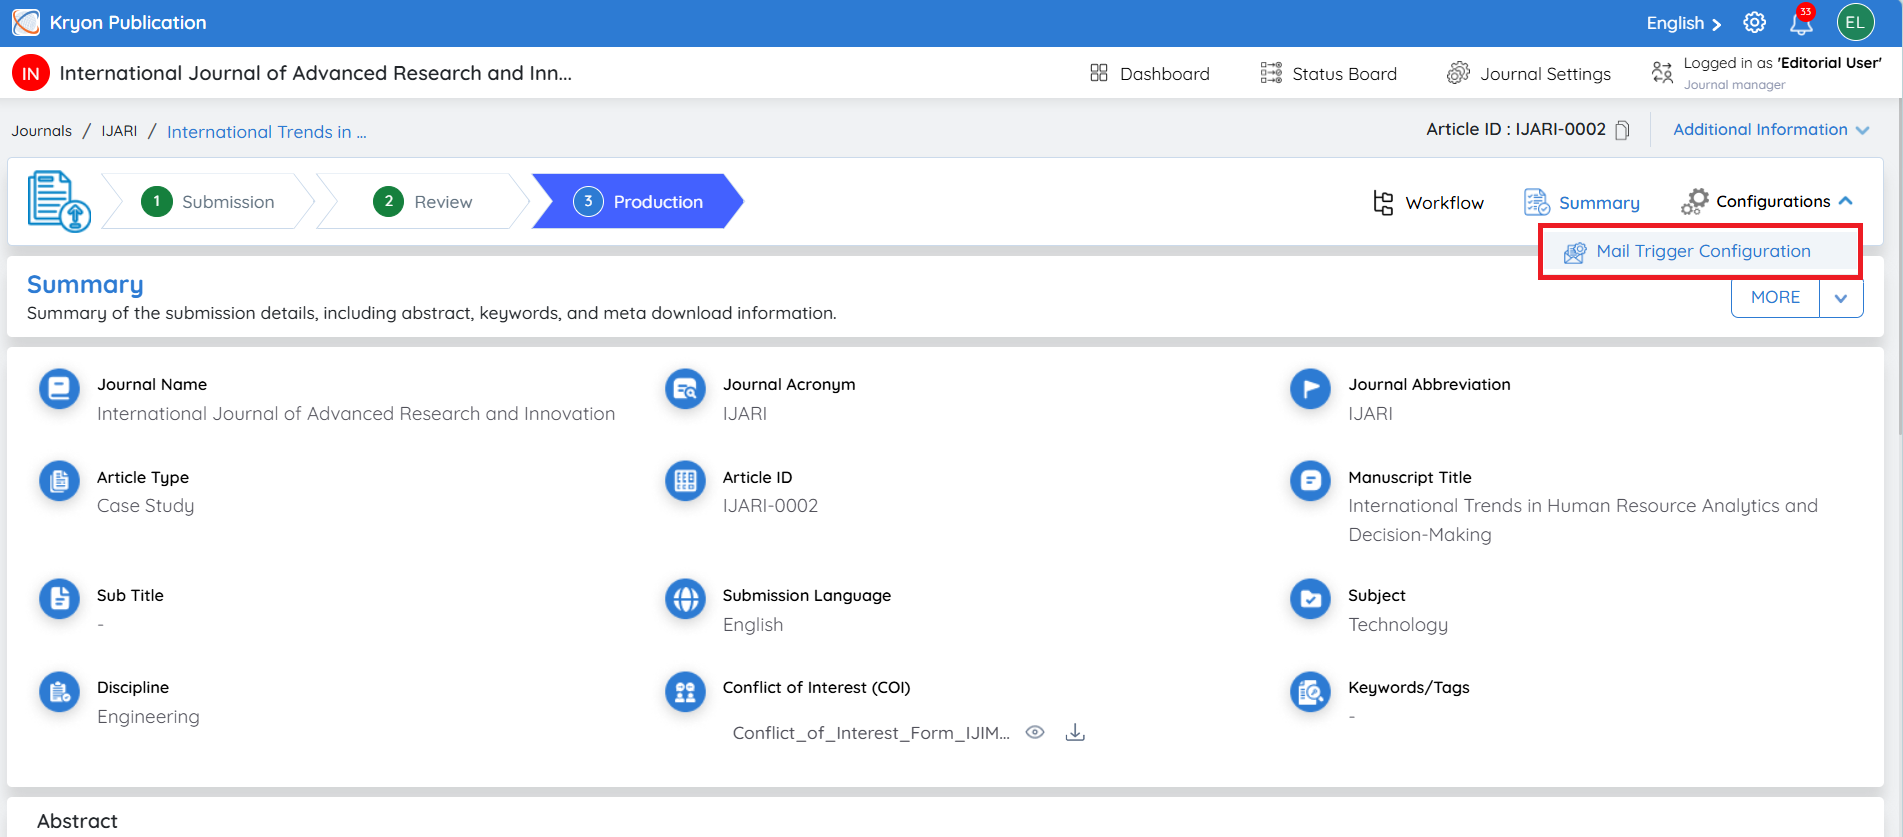
Task: Open the MORE button arrow dropdown
Action: tap(1841, 298)
